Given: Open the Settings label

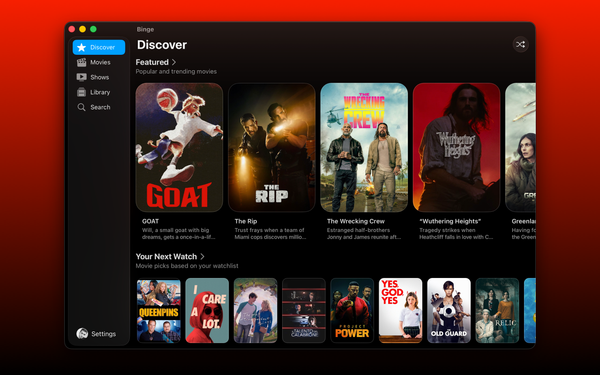Looking at the screenshot, I should [x=103, y=334].
